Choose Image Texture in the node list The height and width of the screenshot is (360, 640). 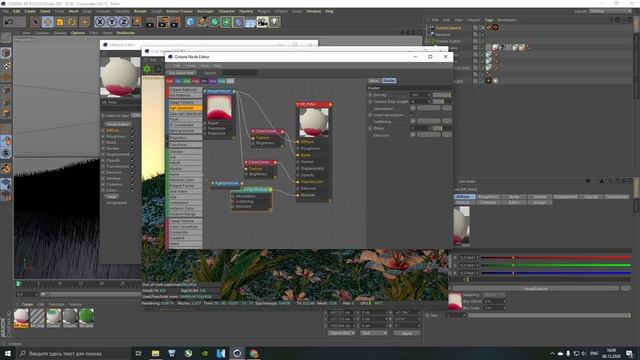[x=185, y=102]
